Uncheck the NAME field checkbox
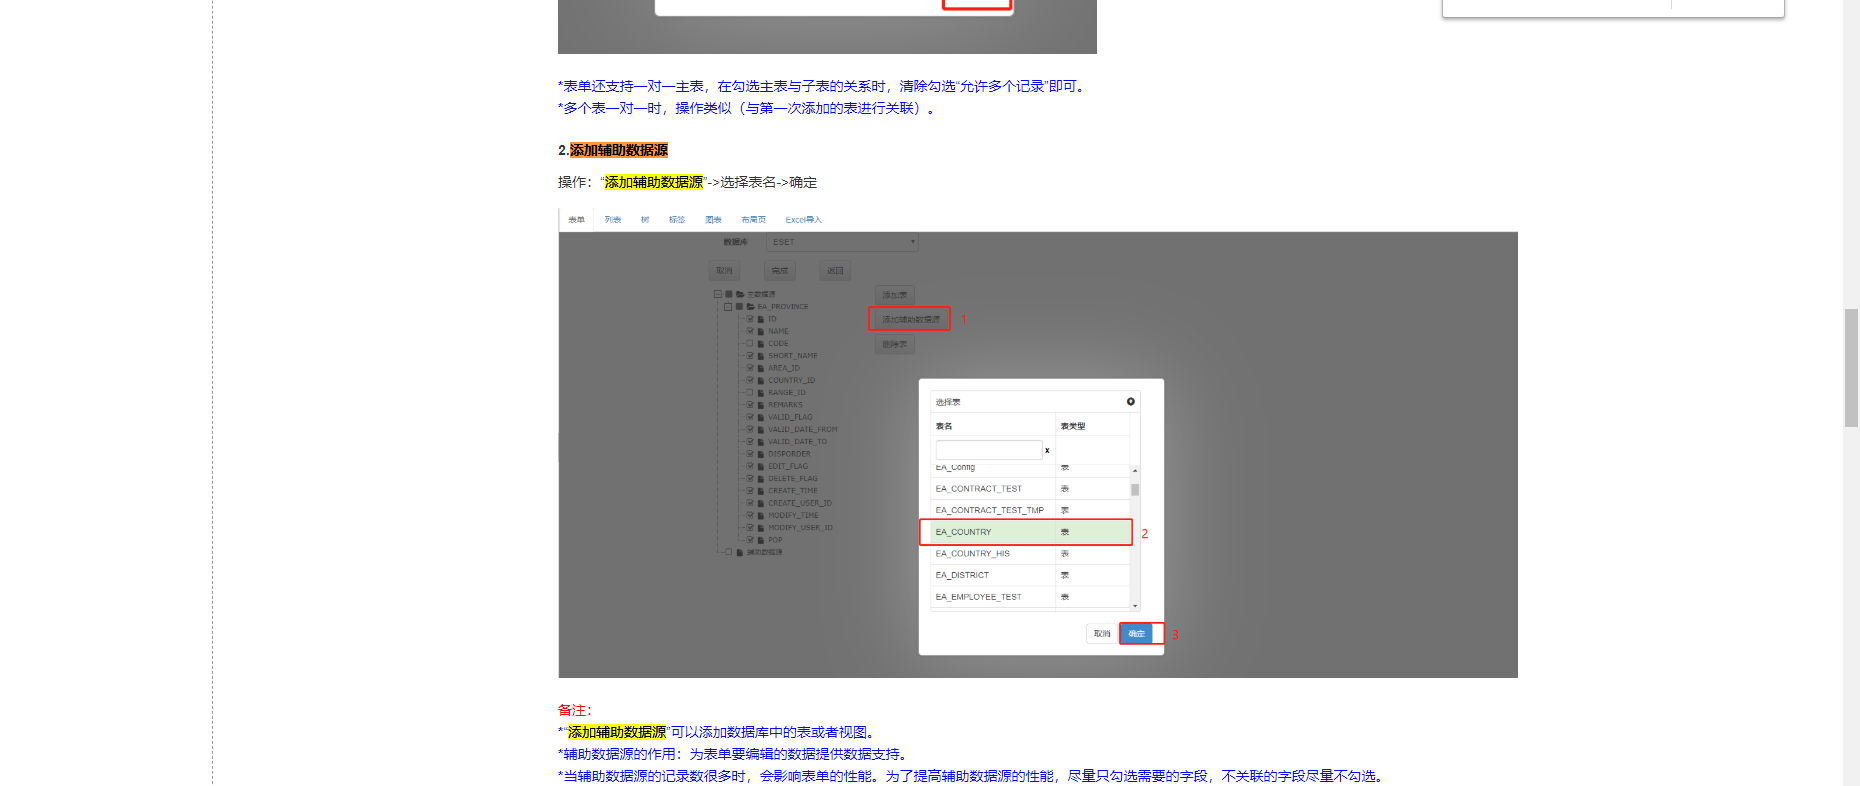1860x786 pixels. click(750, 331)
